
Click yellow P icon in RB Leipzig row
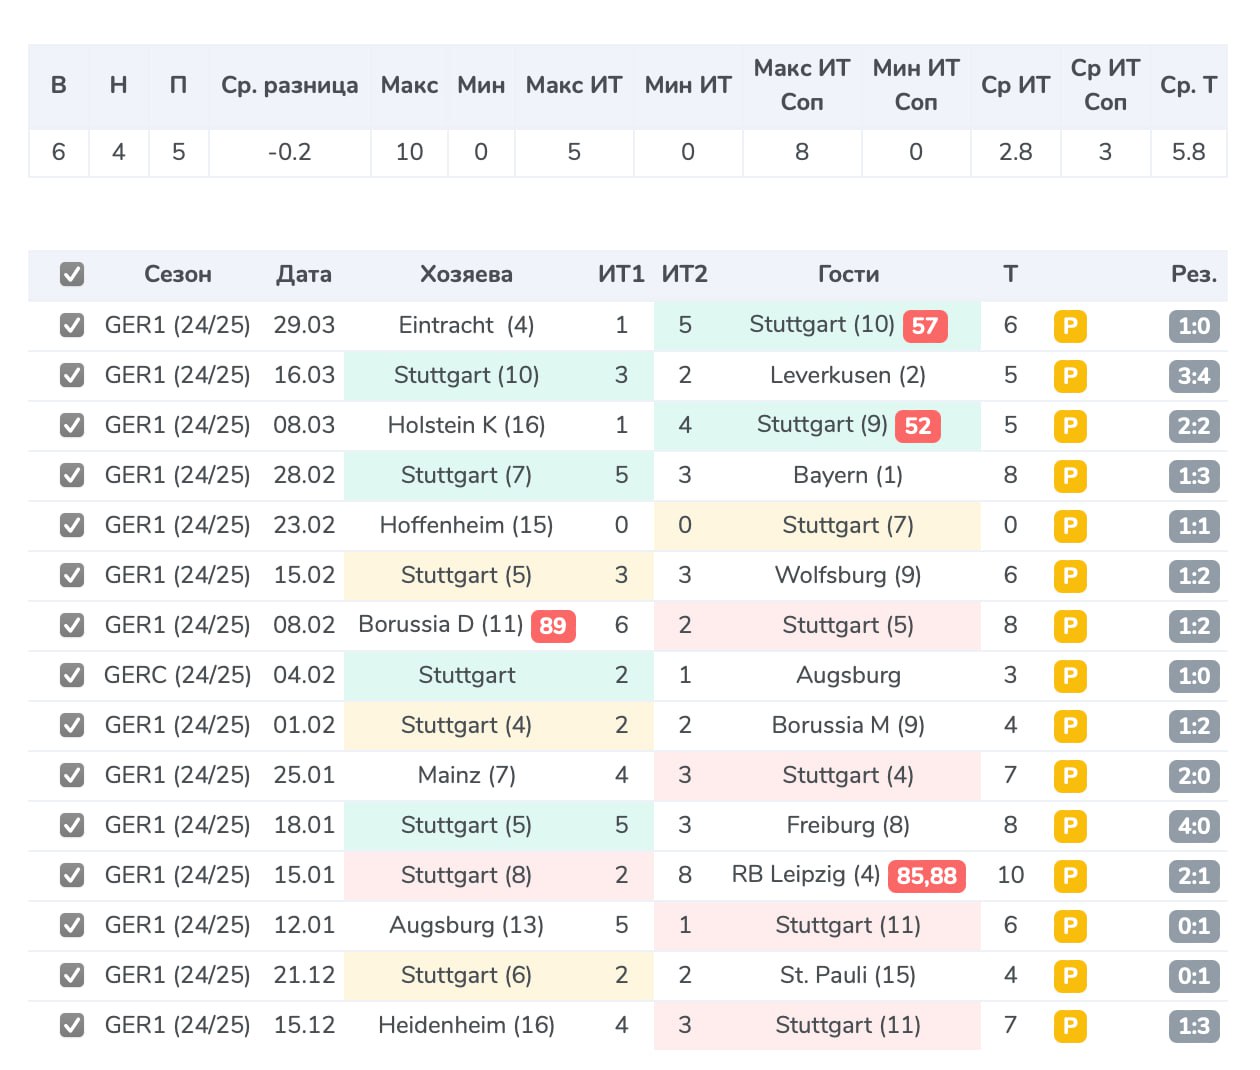(x=1070, y=876)
